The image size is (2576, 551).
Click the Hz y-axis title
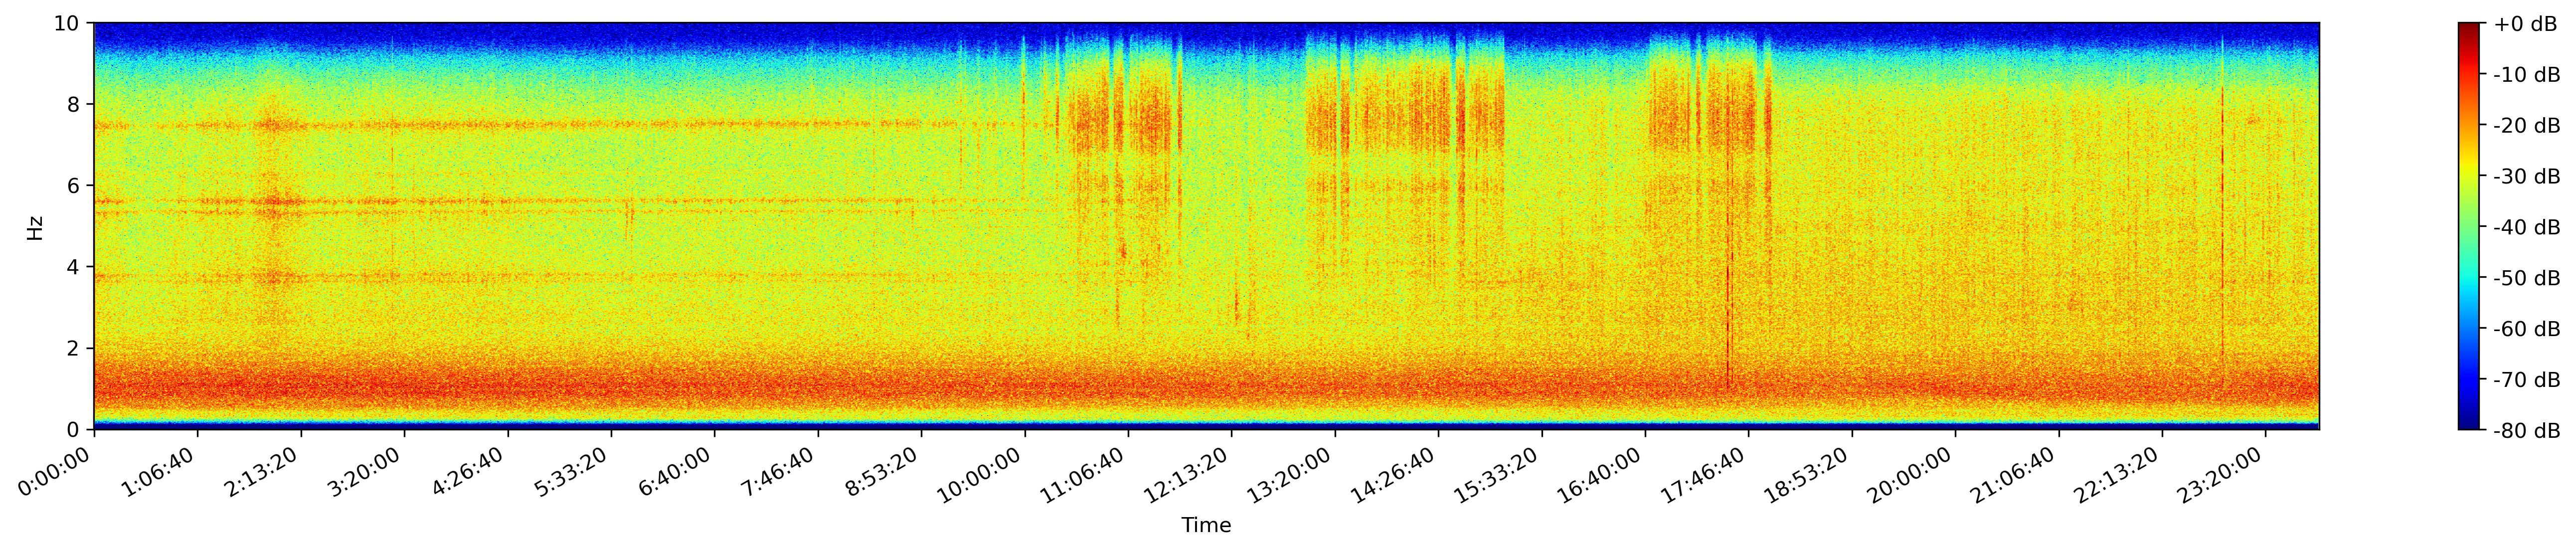pyautogui.click(x=35, y=227)
